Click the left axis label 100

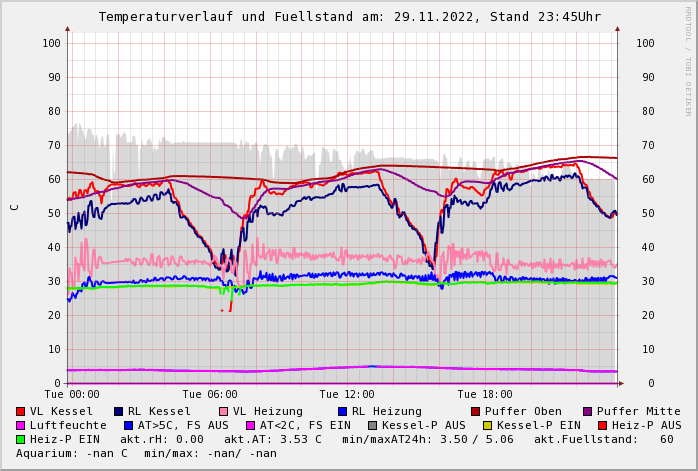point(52,43)
